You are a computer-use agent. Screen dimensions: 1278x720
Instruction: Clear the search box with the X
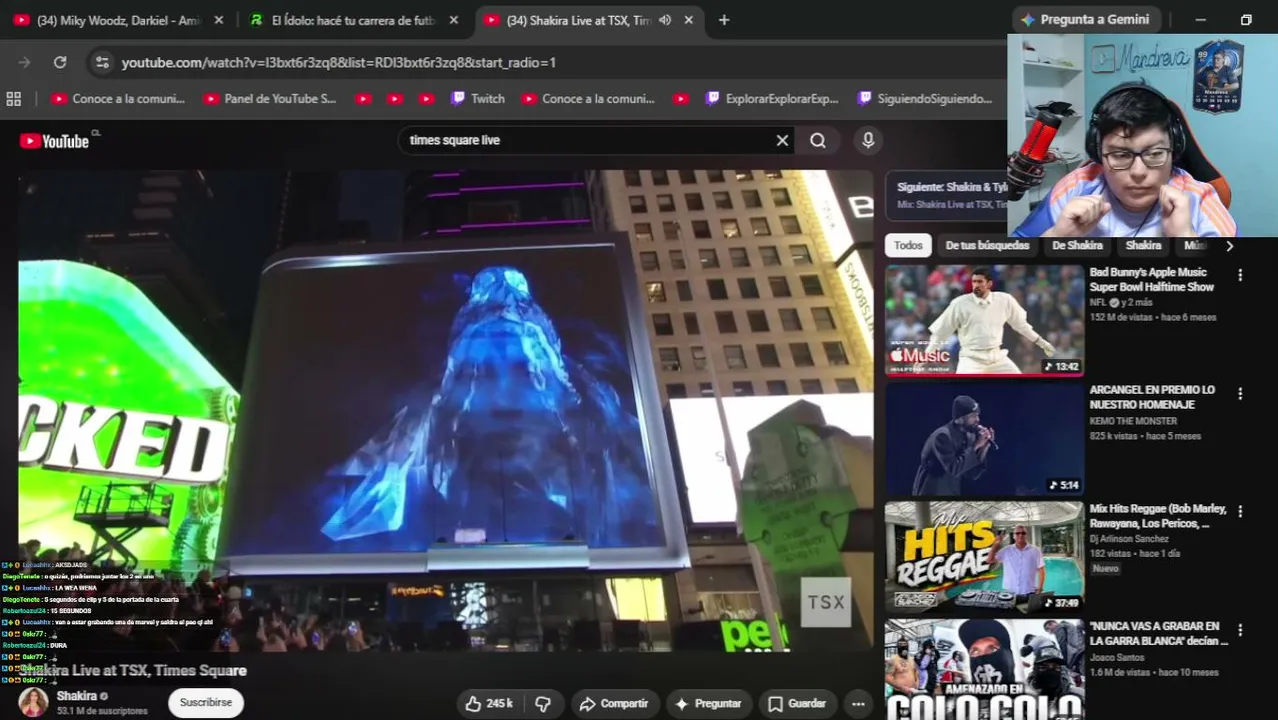pos(782,141)
